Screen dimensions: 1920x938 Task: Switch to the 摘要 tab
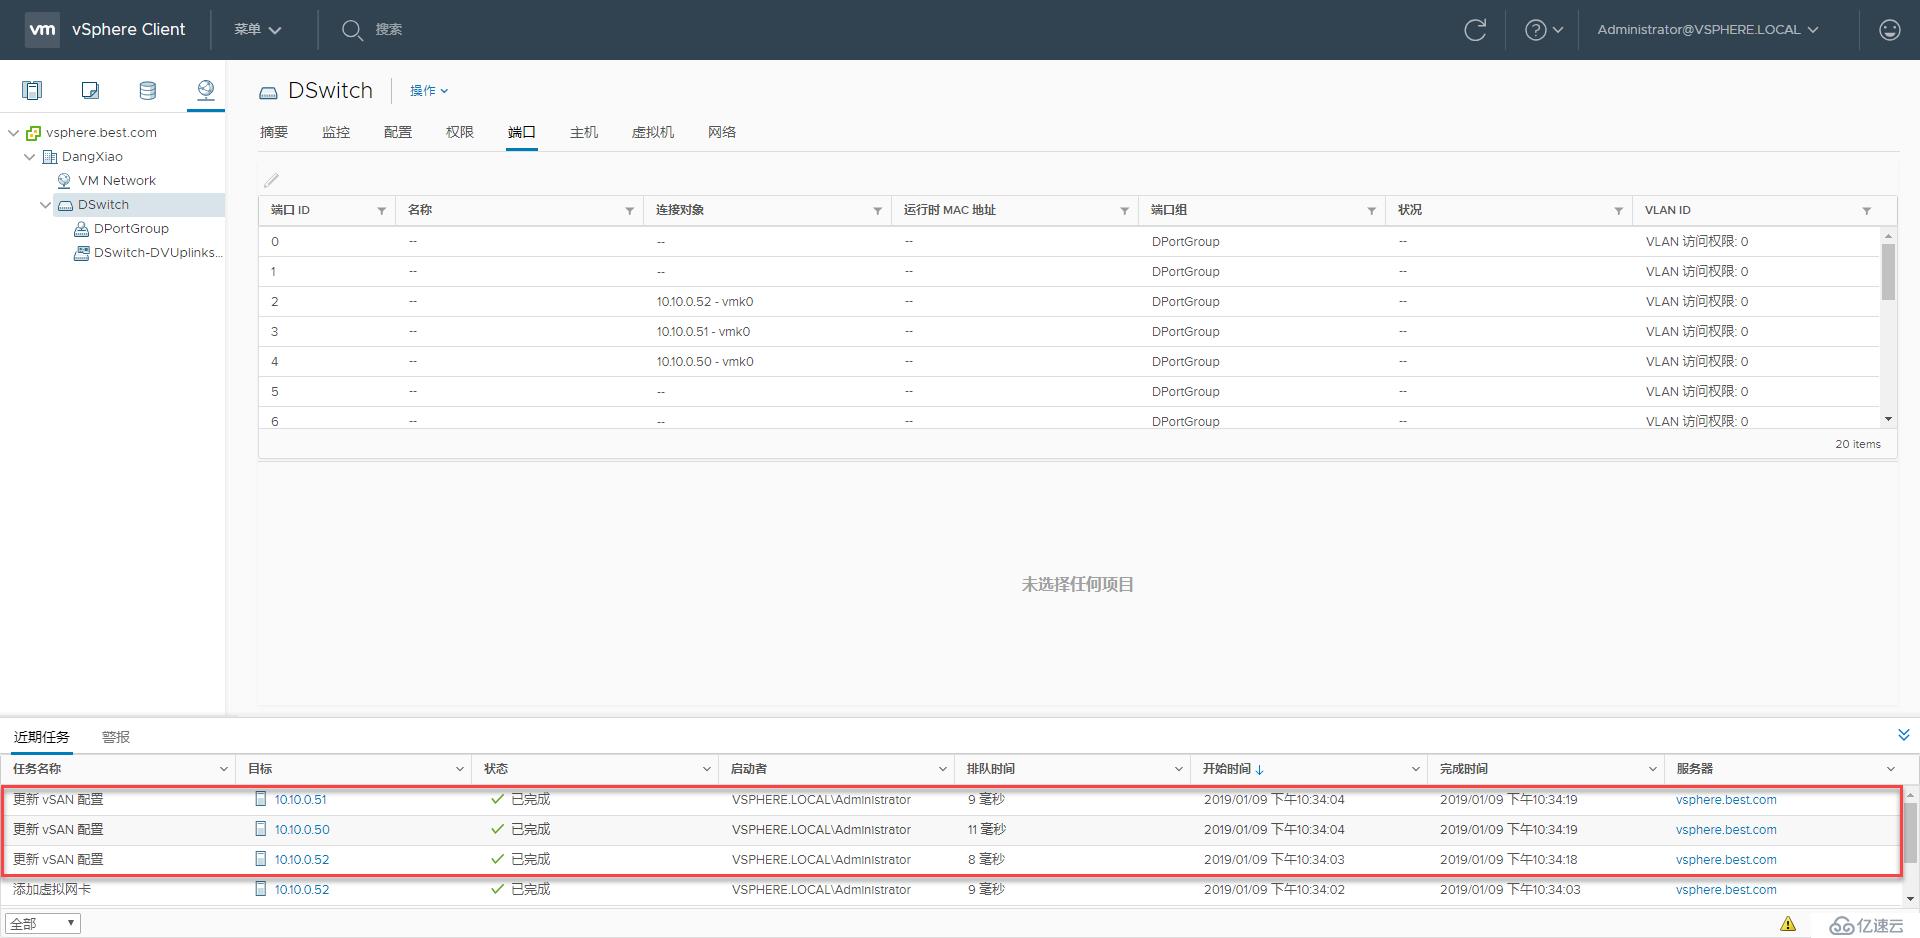click(274, 132)
